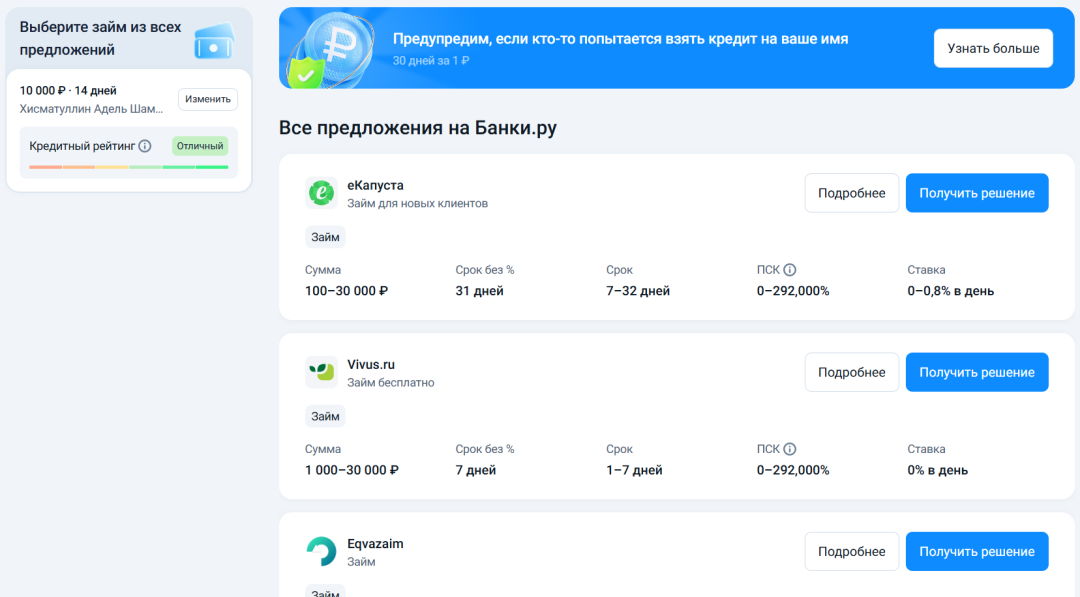
Task: Open the credit rating info icon
Action: point(145,146)
